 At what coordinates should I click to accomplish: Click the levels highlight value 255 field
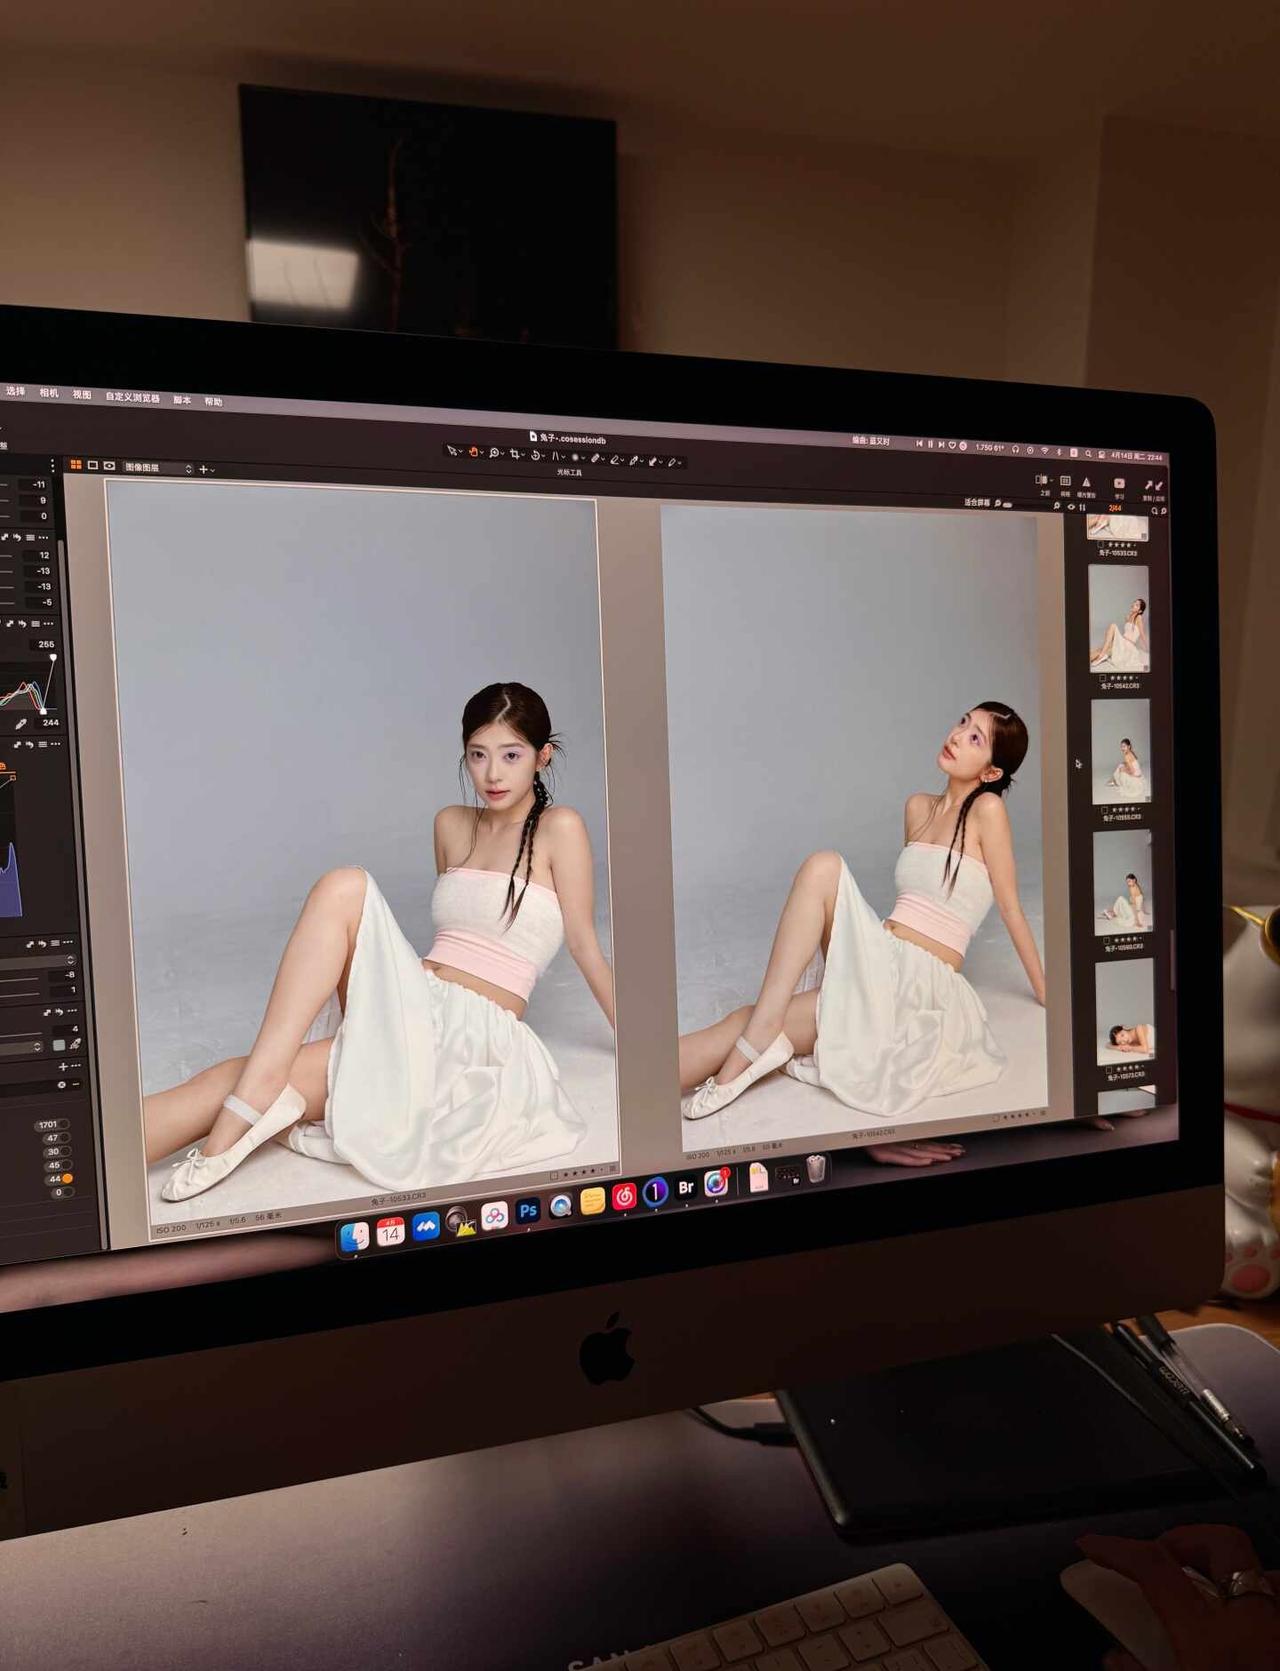coord(46,644)
